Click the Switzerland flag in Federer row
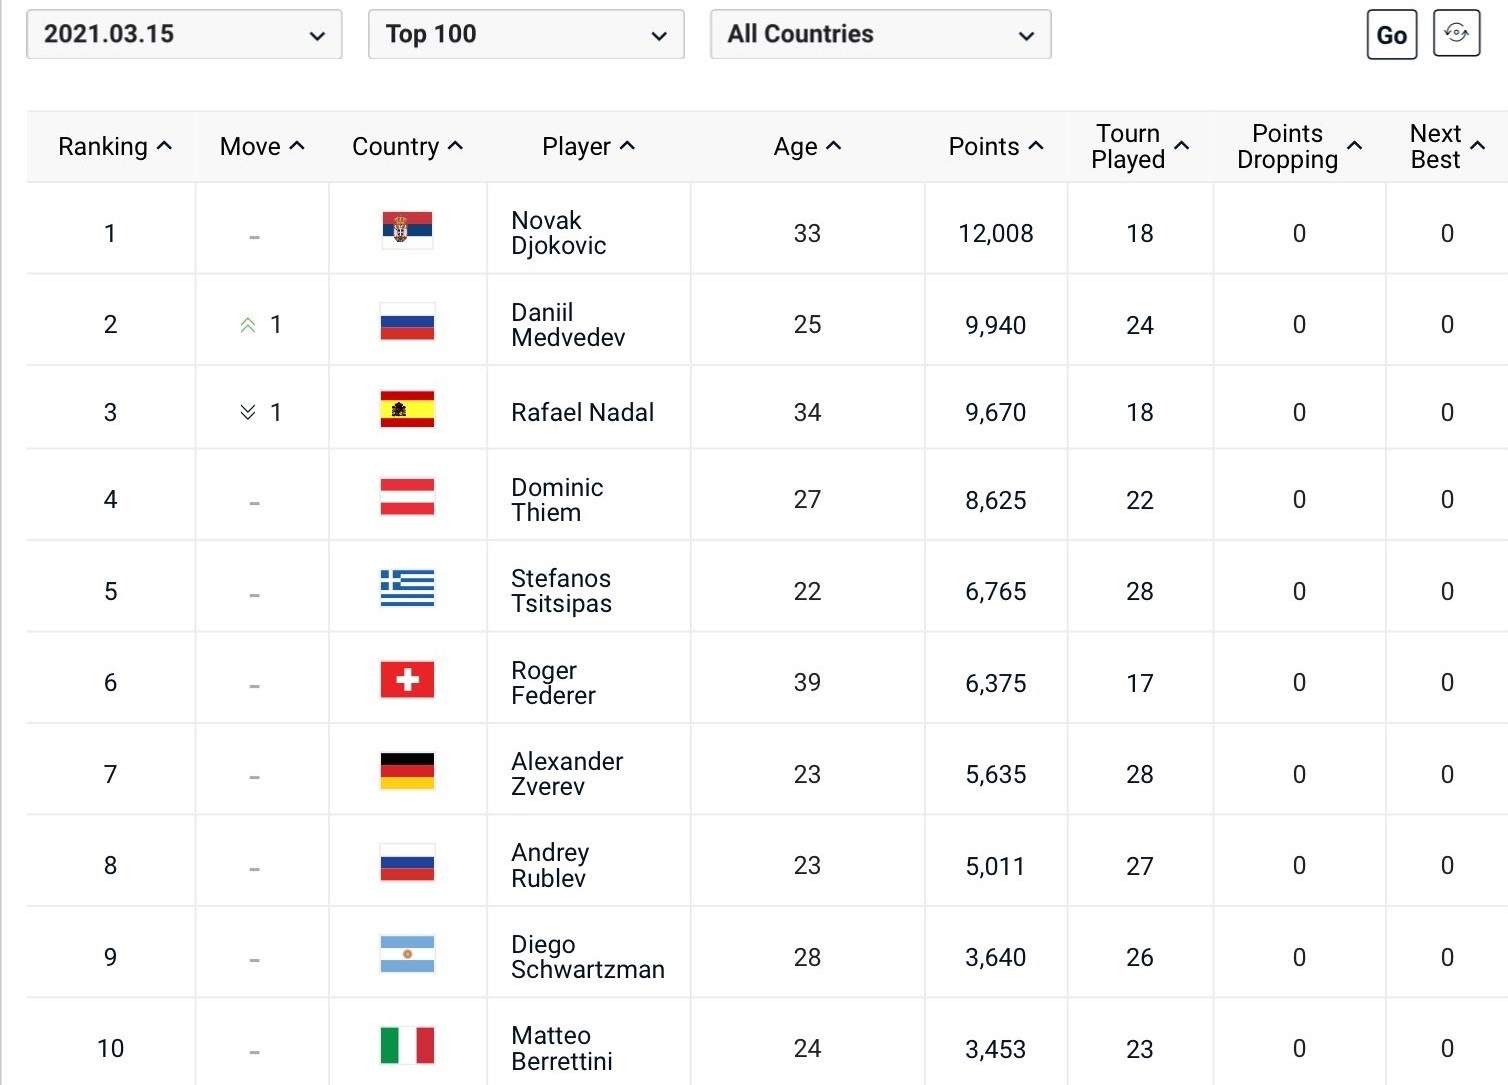The image size is (1508, 1085). (407, 680)
